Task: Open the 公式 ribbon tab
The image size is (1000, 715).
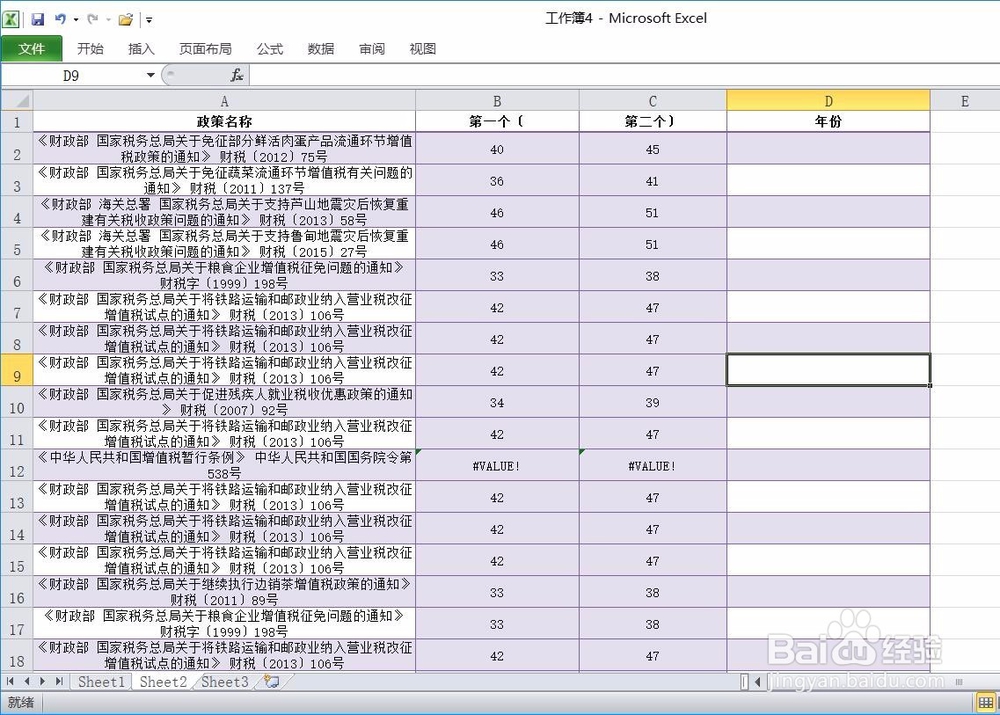Action: [268, 48]
